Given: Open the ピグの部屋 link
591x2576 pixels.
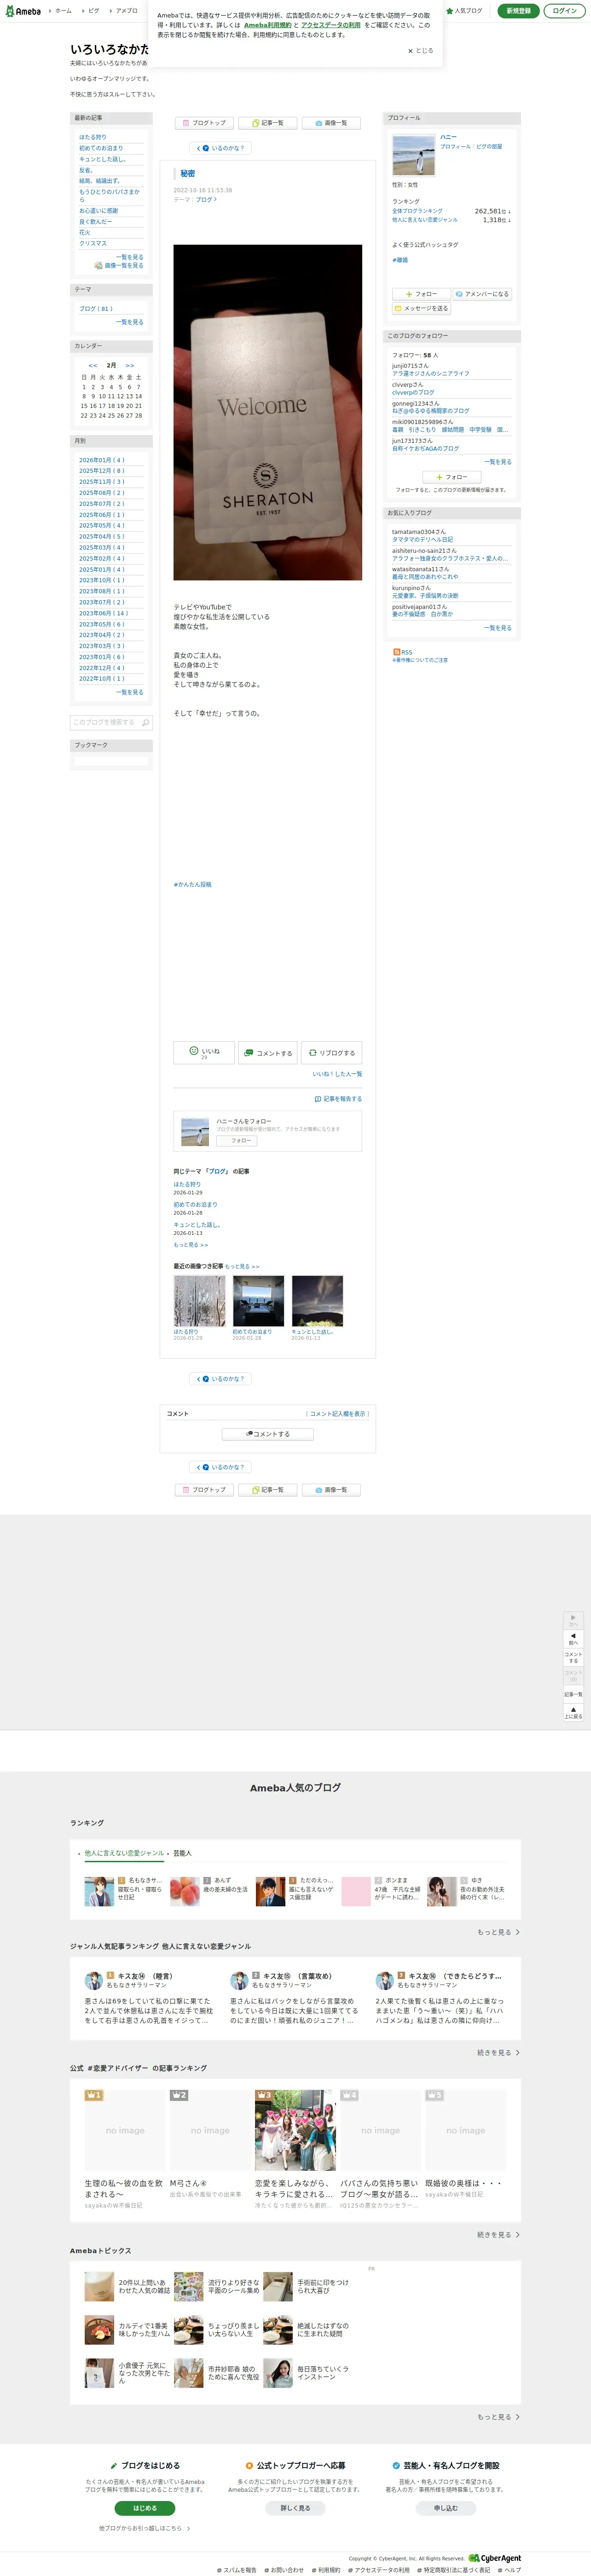Looking at the screenshot, I should [x=489, y=147].
